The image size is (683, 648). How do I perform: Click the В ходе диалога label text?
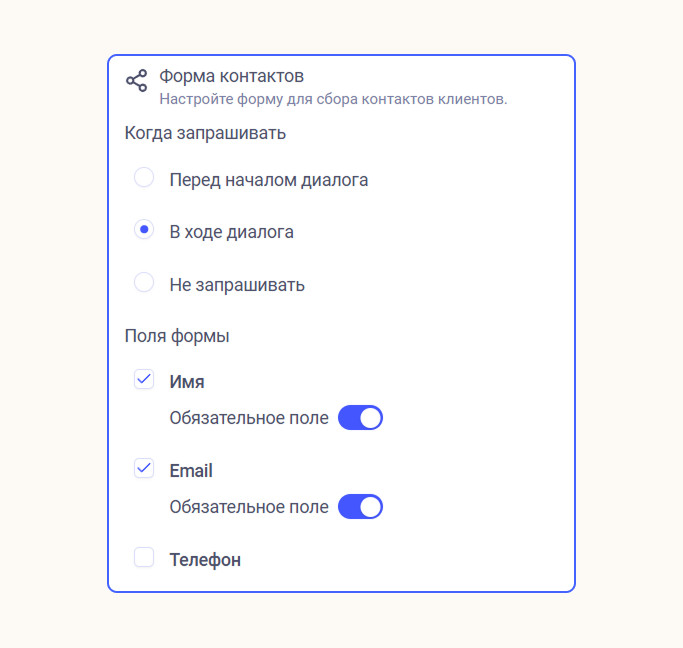(231, 232)
